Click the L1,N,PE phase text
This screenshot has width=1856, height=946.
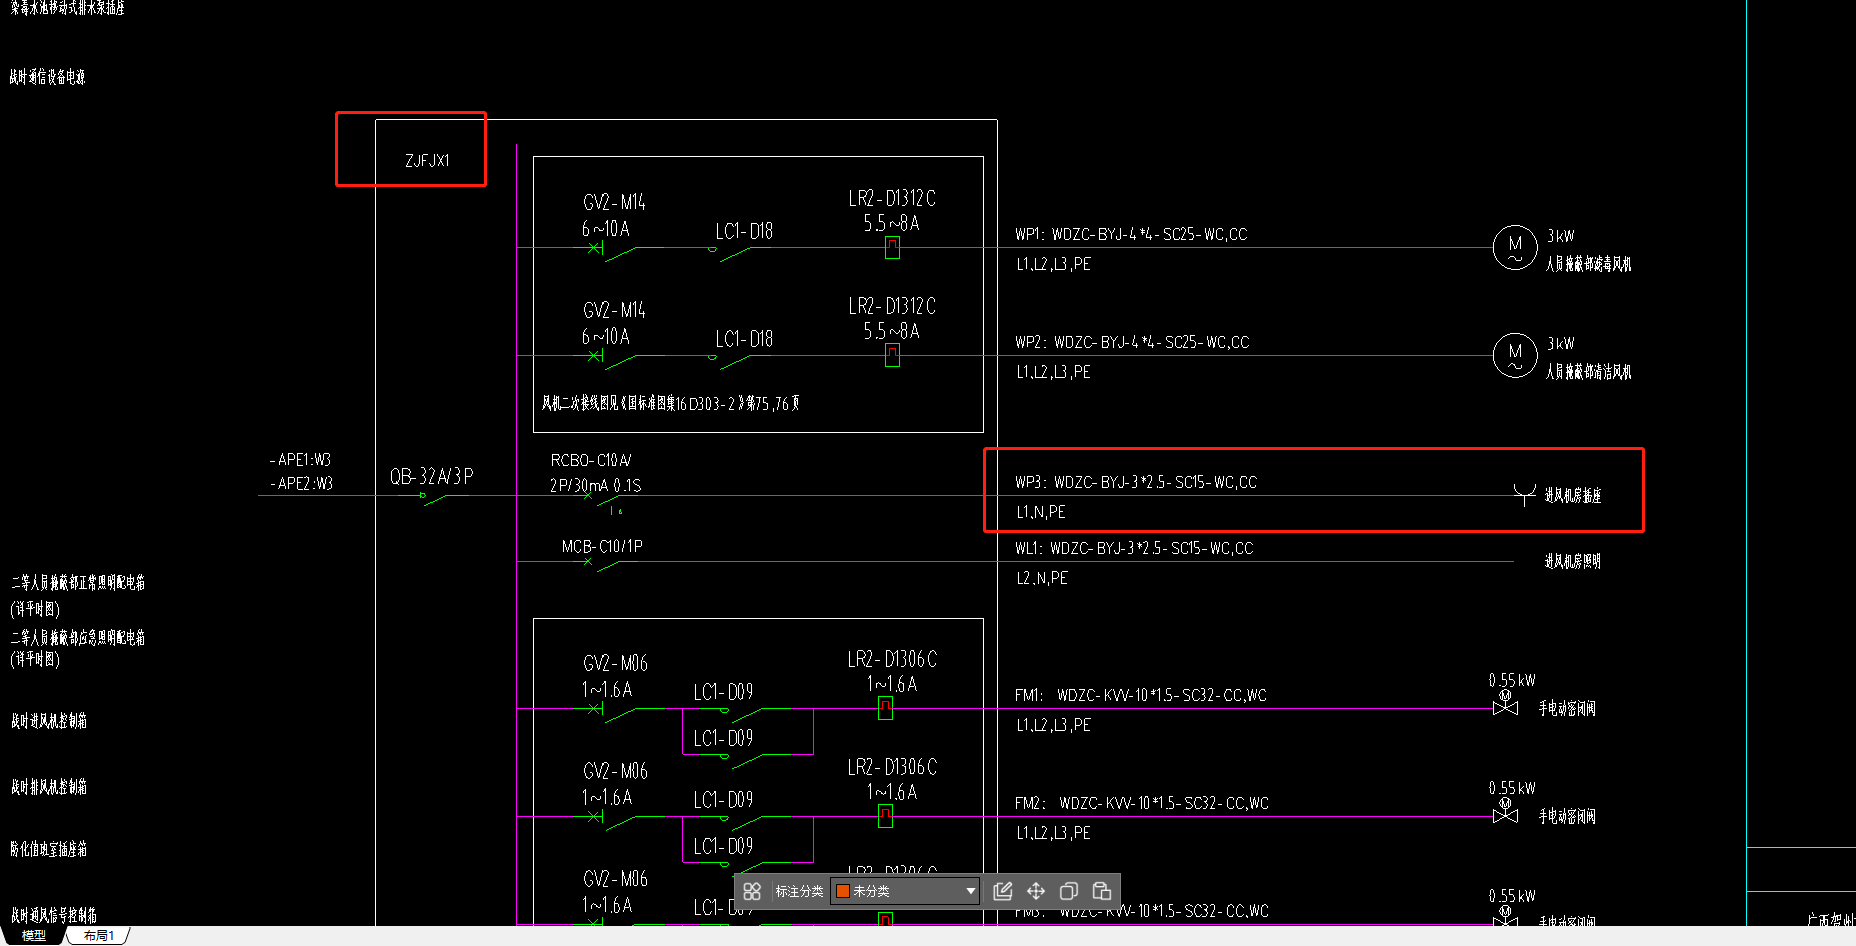[x=1041, y=512]
